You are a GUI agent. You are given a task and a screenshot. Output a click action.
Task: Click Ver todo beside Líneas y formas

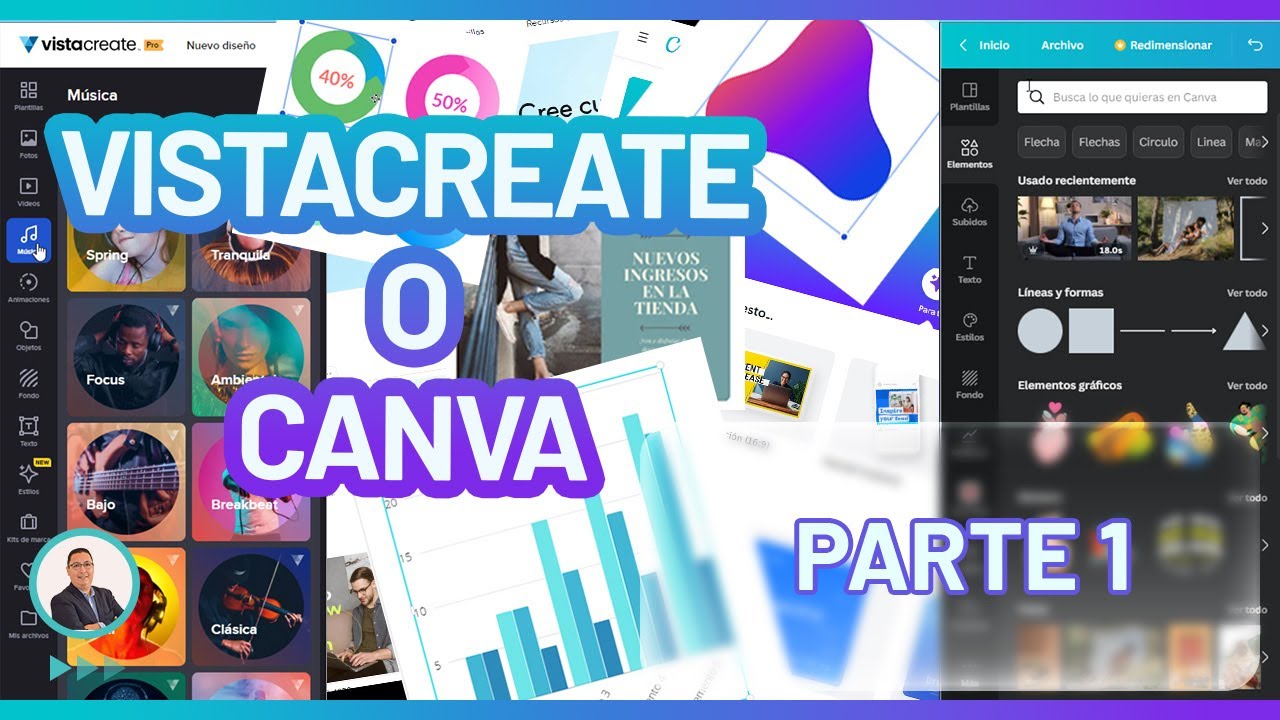(x=1247, y=293)
